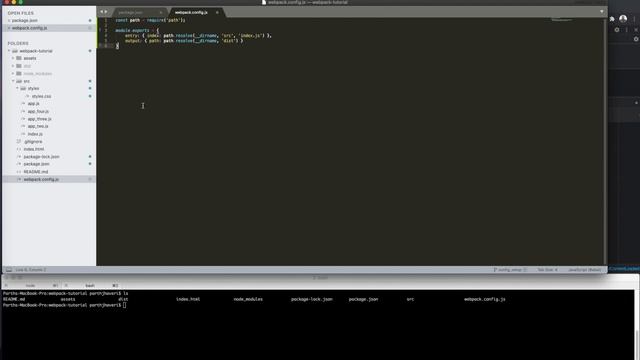Open app_three.js in the sidebar
Viewport: 640px width, 360px height.
(40, 119)
